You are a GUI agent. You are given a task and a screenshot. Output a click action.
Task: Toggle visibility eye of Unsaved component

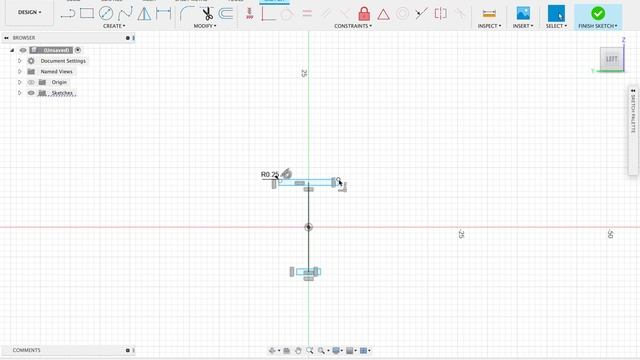(x=23, y=50)
